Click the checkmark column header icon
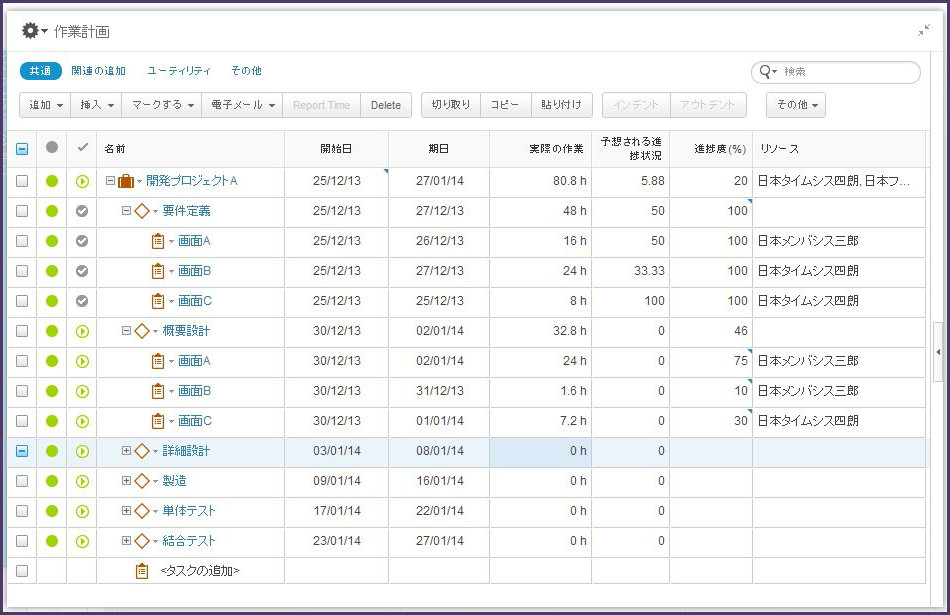Viewport: 950px width, 615px height. pos(82,147)
